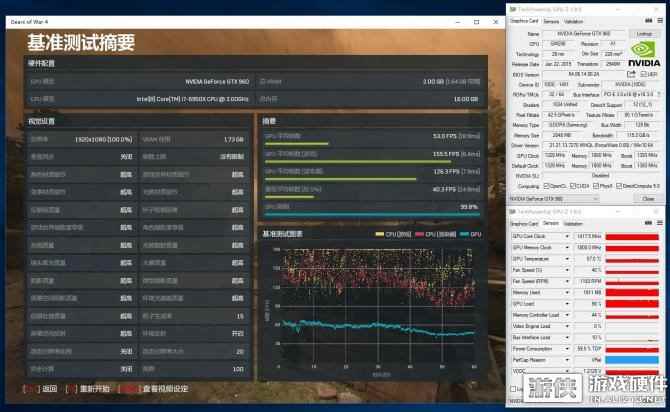Click the GPU-Z app icon in top title bar
Image resolution: width=670 pixels, height=412 pixels.
pos(513,9)
